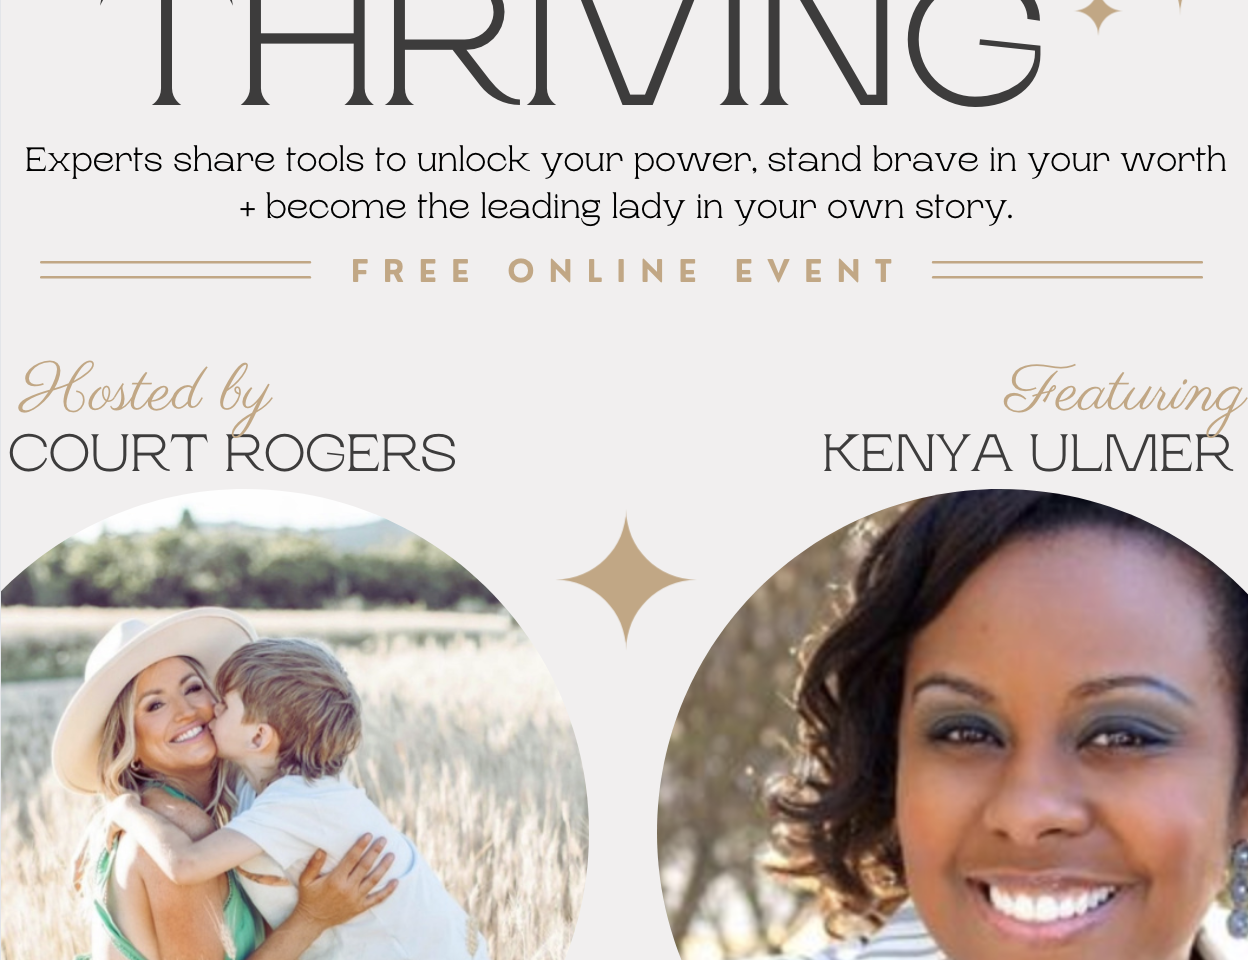Click the KENYA ULMER name
Image resolution: width=1248 pixels, height=960 pixels.
tap(1027, 454)
